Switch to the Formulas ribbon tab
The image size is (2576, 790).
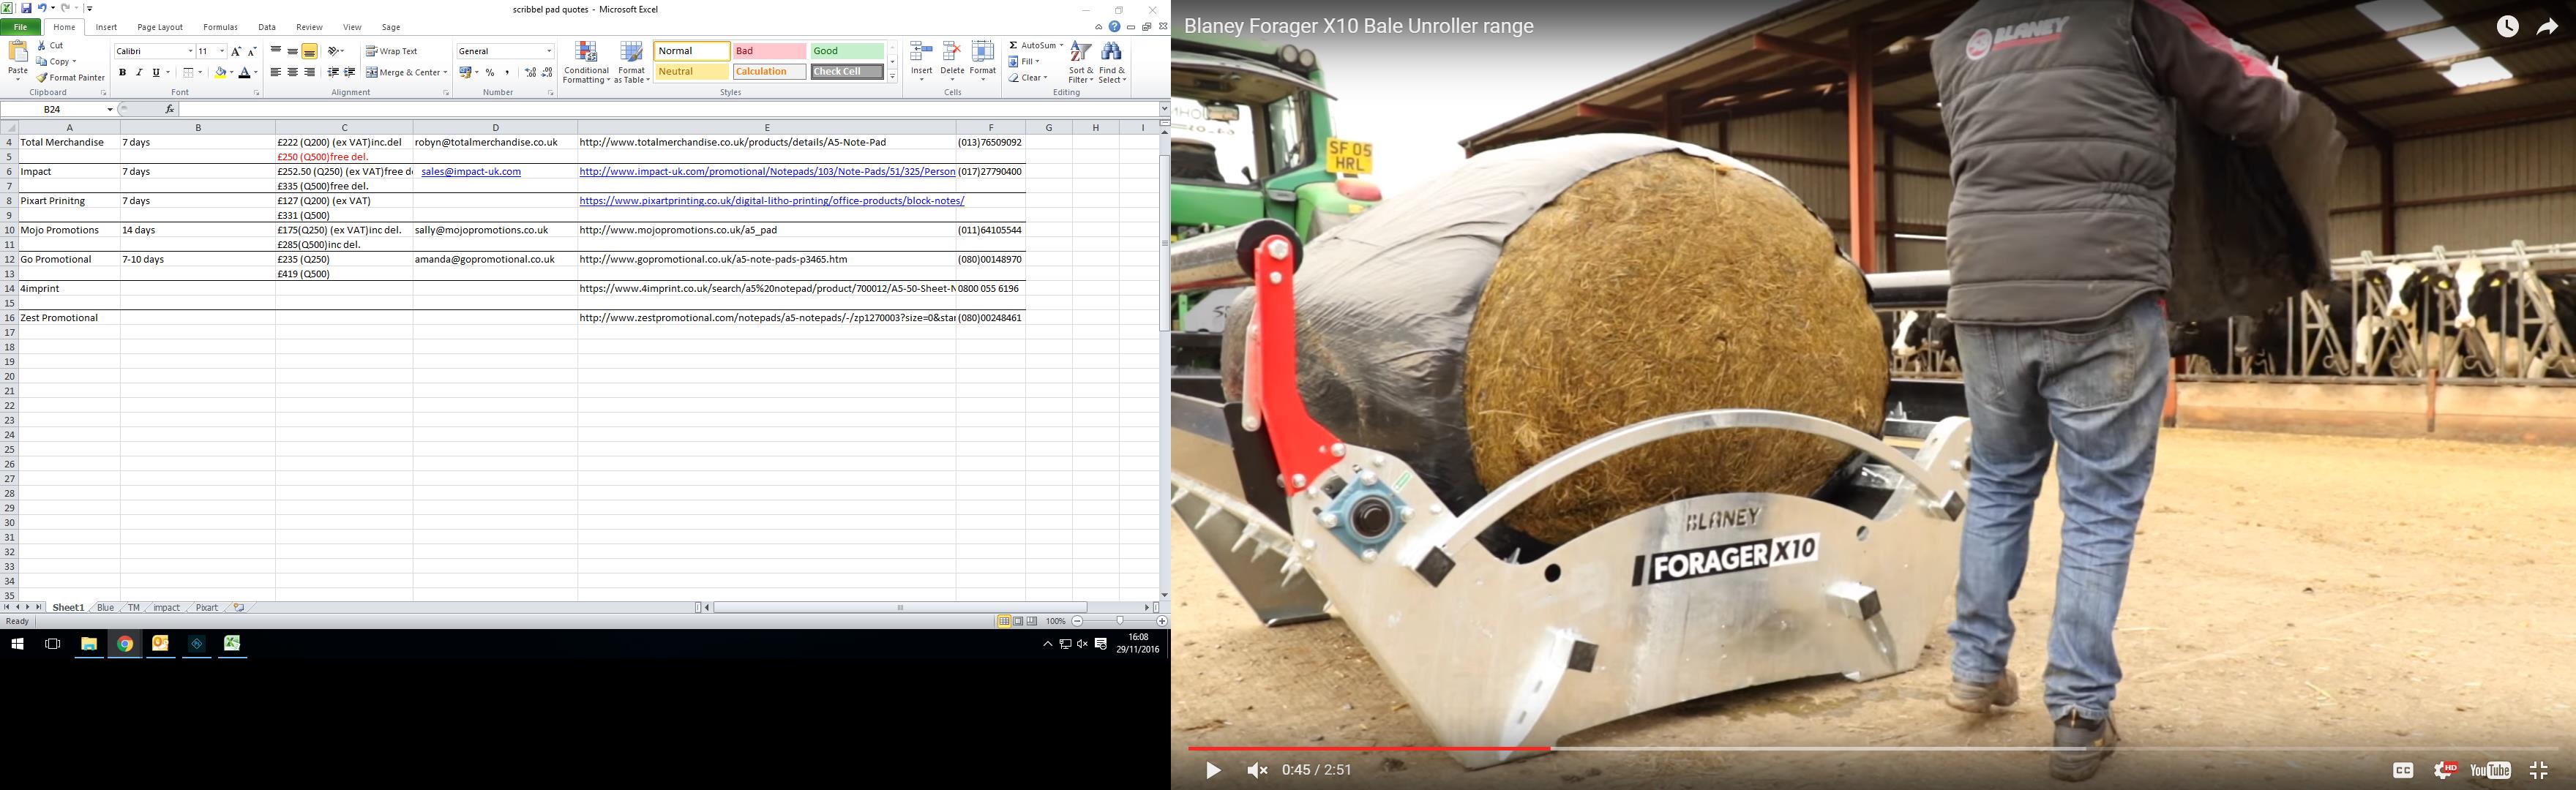point(220,27)
